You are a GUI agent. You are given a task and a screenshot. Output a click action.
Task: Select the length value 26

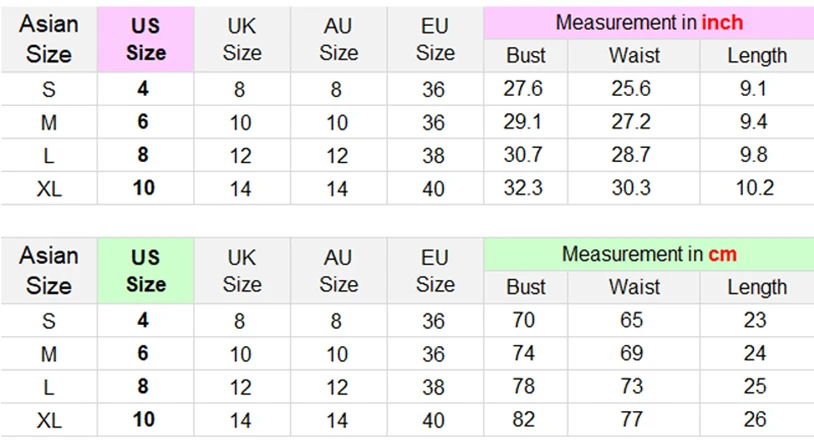coord(755,419)
